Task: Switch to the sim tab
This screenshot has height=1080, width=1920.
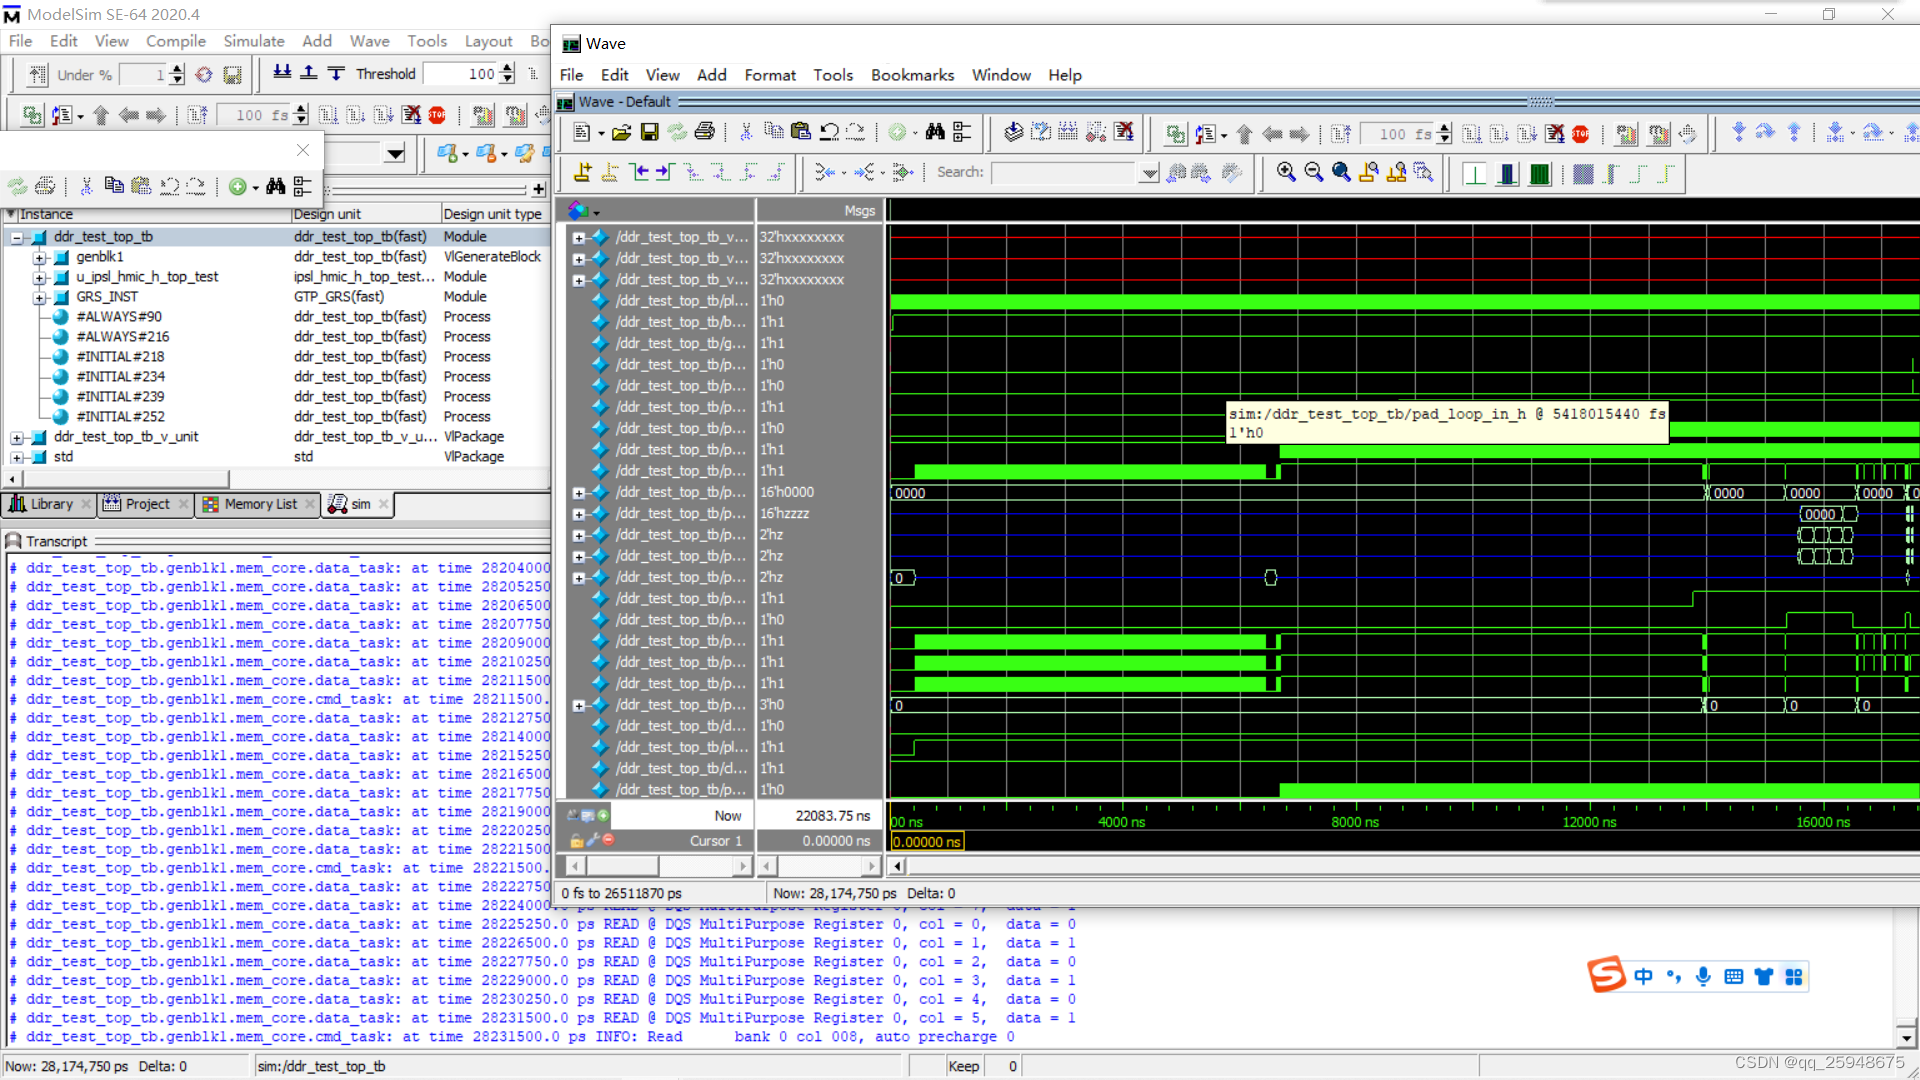Action: point(358,504)
